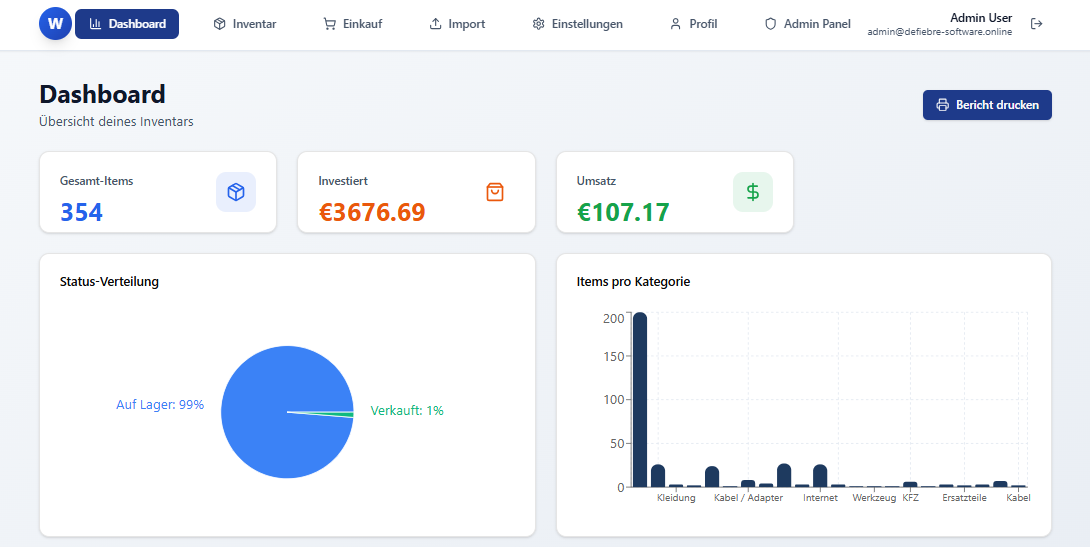Click the Verkauft: 1% chart label
The width and height of the screenshot is (1090, 547).
coord(406,411)
